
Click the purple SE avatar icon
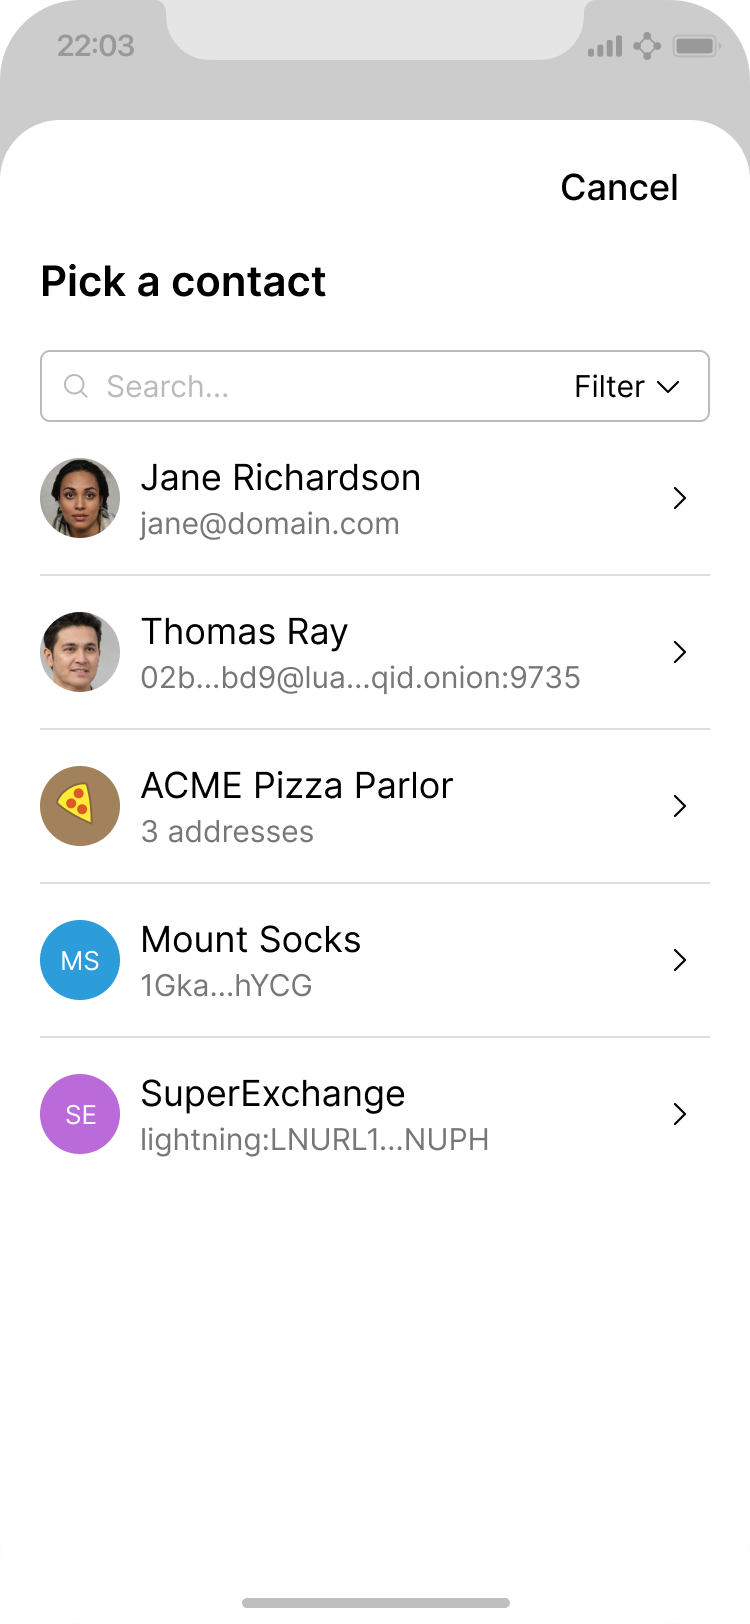[80, 1114]
